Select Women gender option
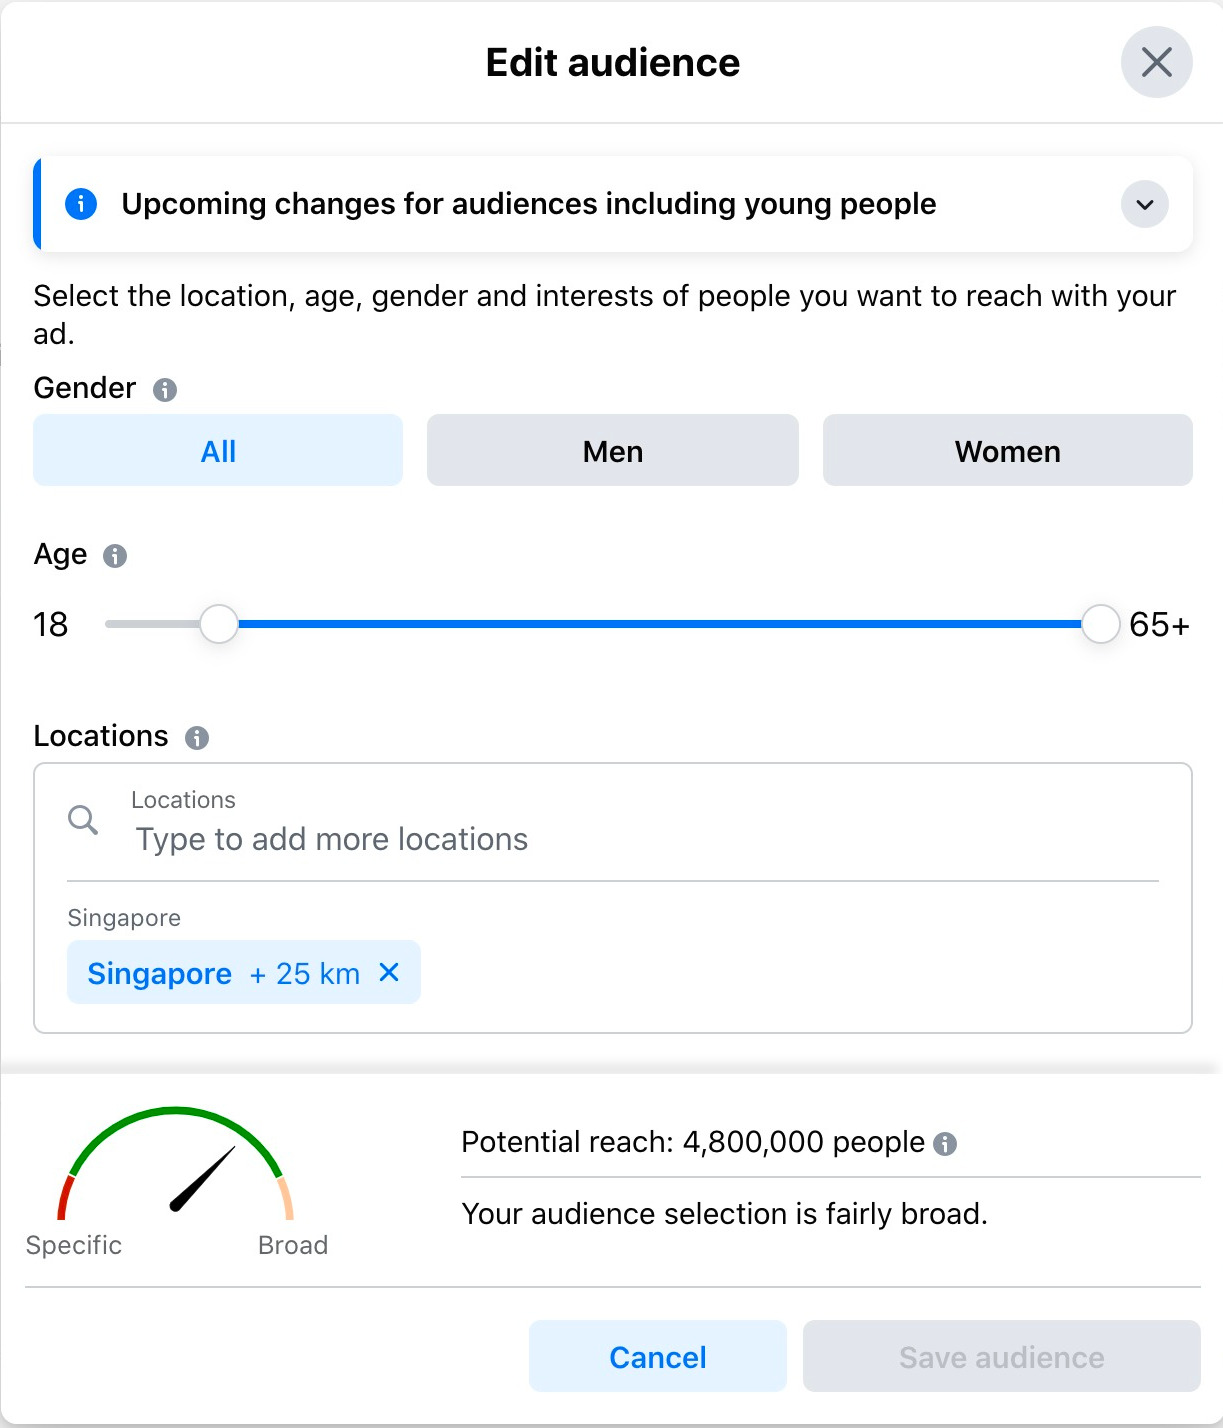 [1007, 451]
